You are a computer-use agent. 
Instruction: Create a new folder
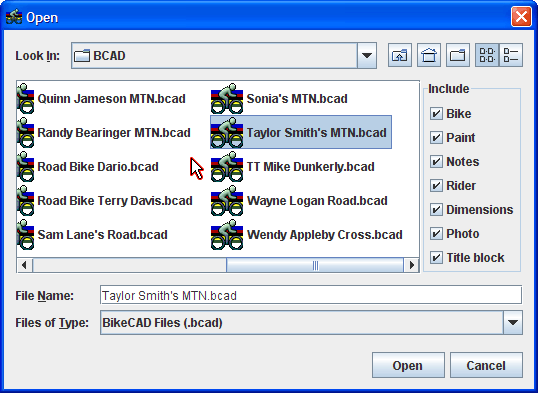458,55
